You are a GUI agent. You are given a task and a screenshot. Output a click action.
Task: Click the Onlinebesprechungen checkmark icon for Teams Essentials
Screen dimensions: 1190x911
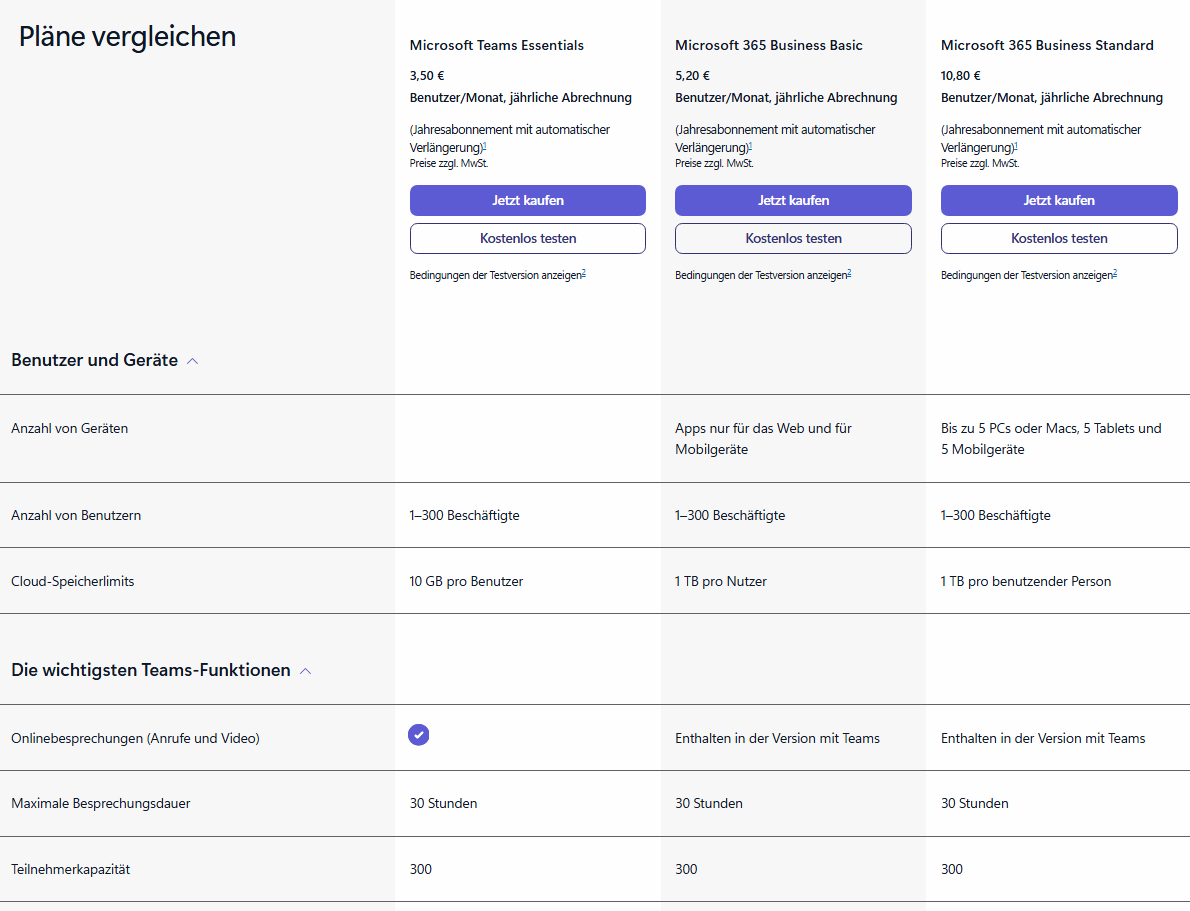tap(418, 735)
